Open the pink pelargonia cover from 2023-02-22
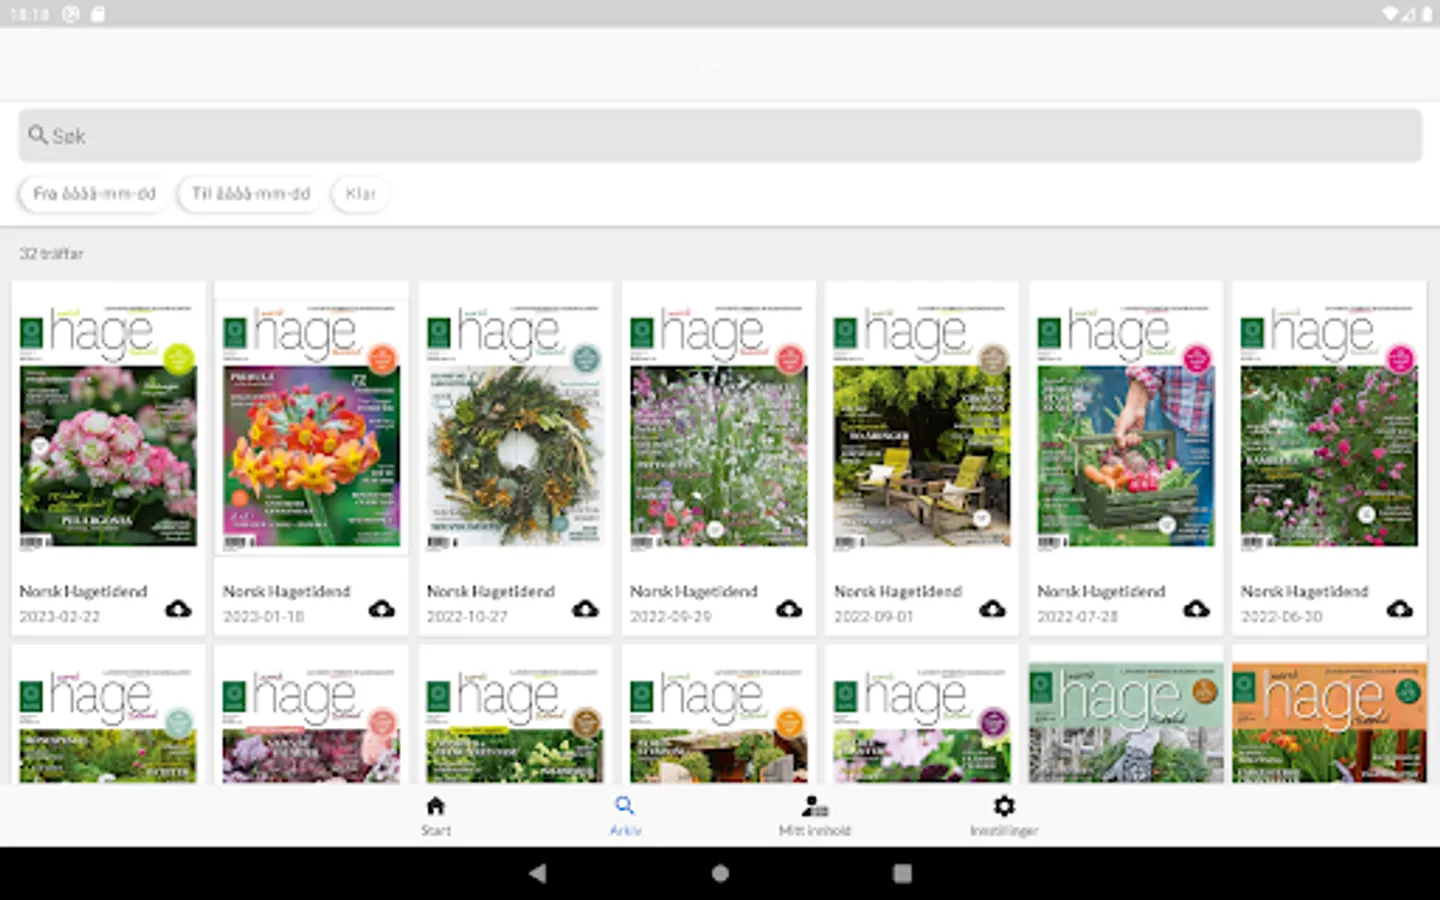Viewport: 1440px width, 900px height. point(108,426)
